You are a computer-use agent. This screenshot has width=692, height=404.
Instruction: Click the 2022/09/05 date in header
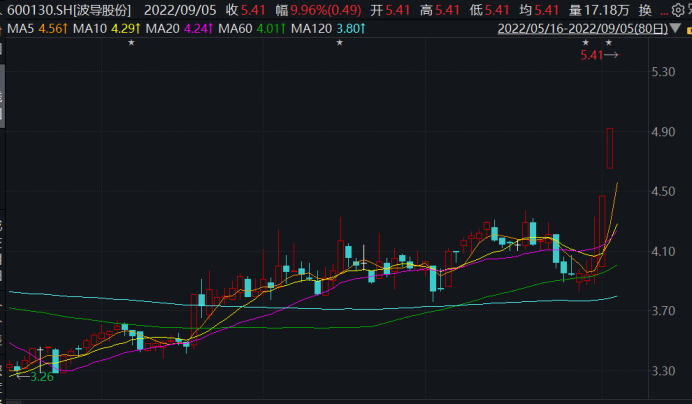(x=180, y=10)
